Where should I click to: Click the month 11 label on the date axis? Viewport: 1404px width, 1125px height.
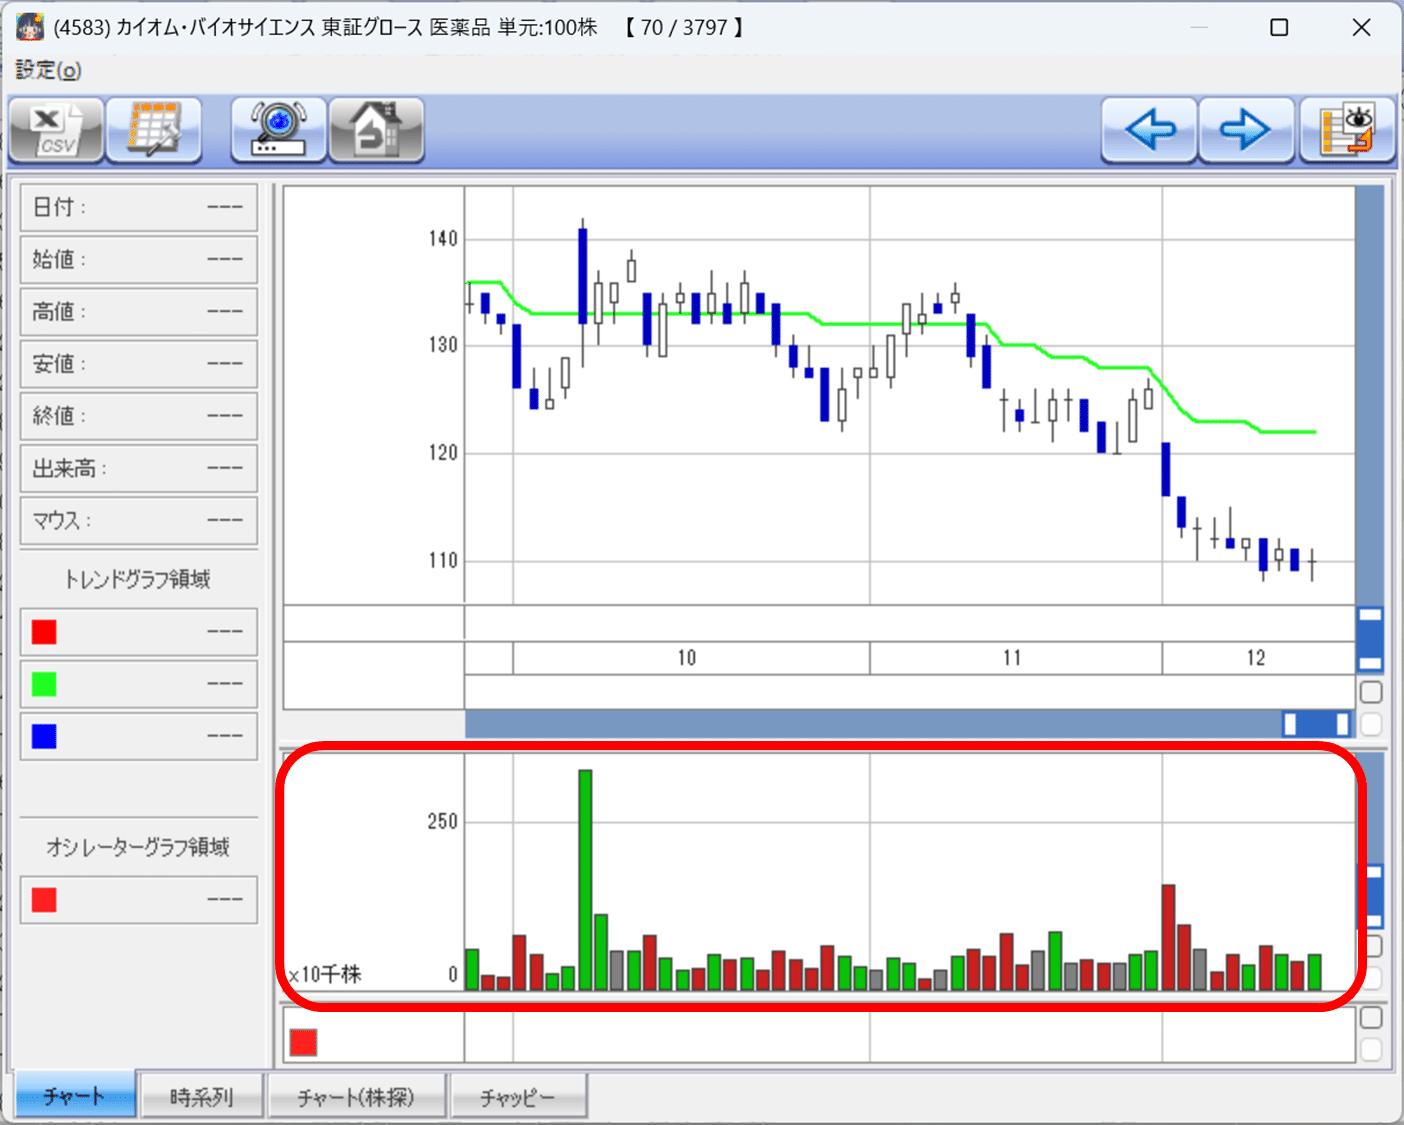1012,658
